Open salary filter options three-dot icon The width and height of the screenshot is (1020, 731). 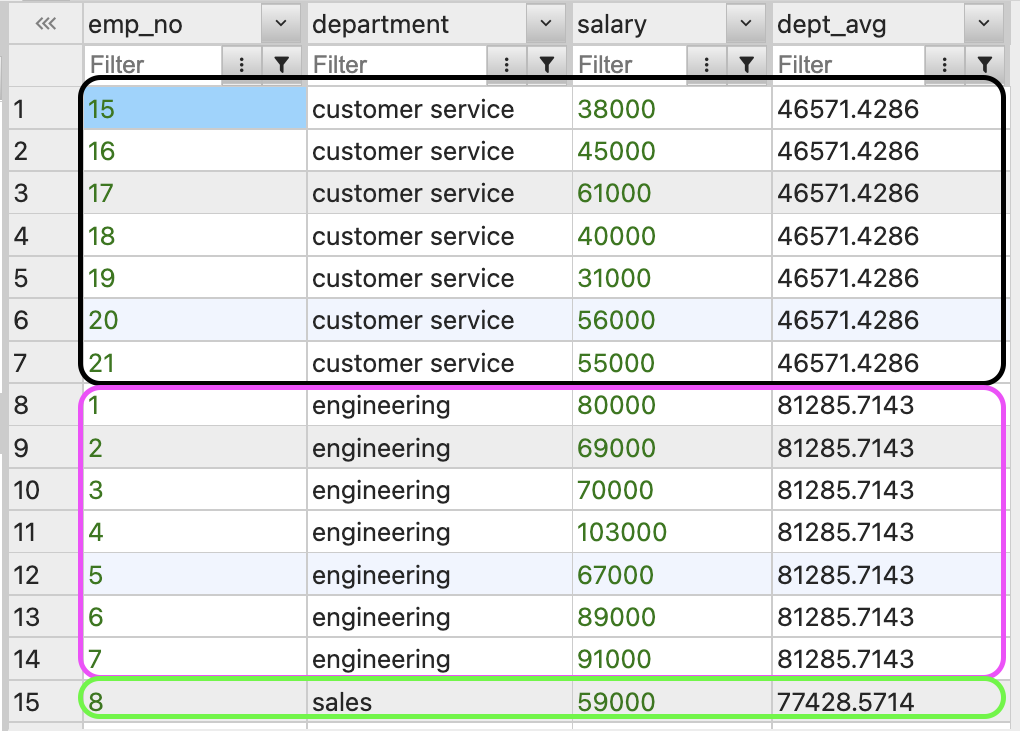click(x=706, y=64)
